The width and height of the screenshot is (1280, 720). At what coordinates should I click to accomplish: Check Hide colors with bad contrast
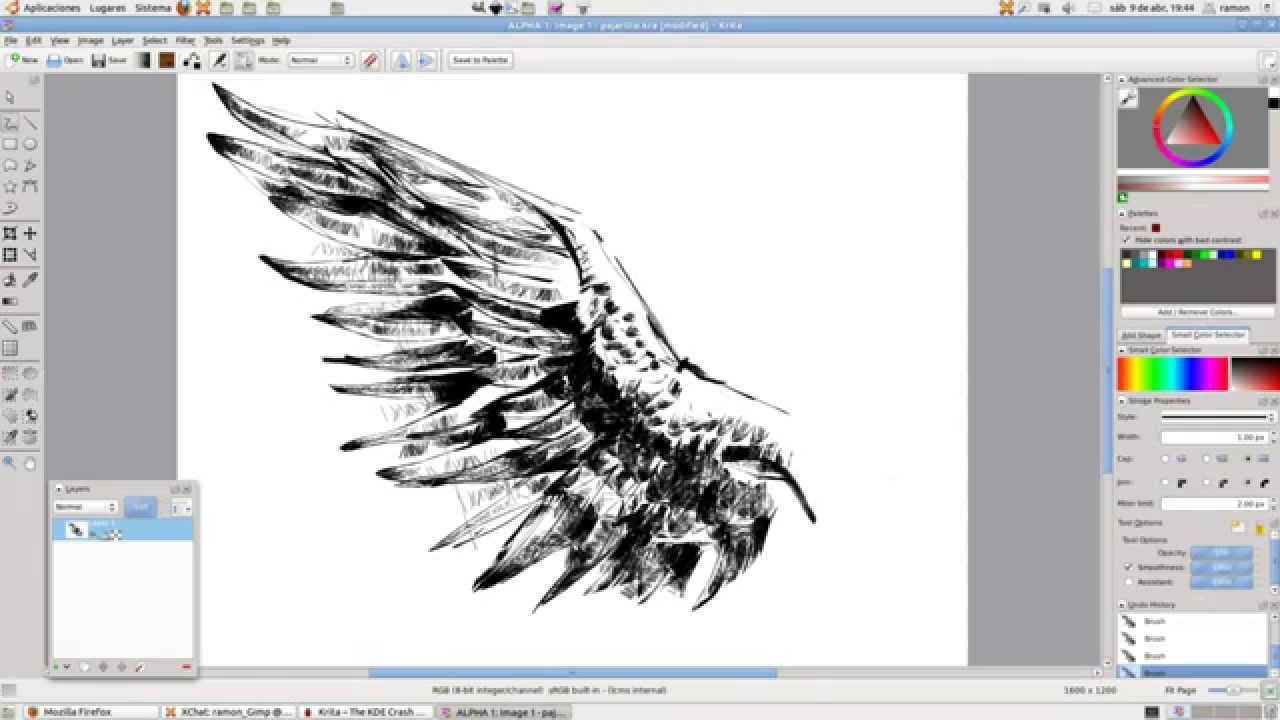[x=1126, y=240]
